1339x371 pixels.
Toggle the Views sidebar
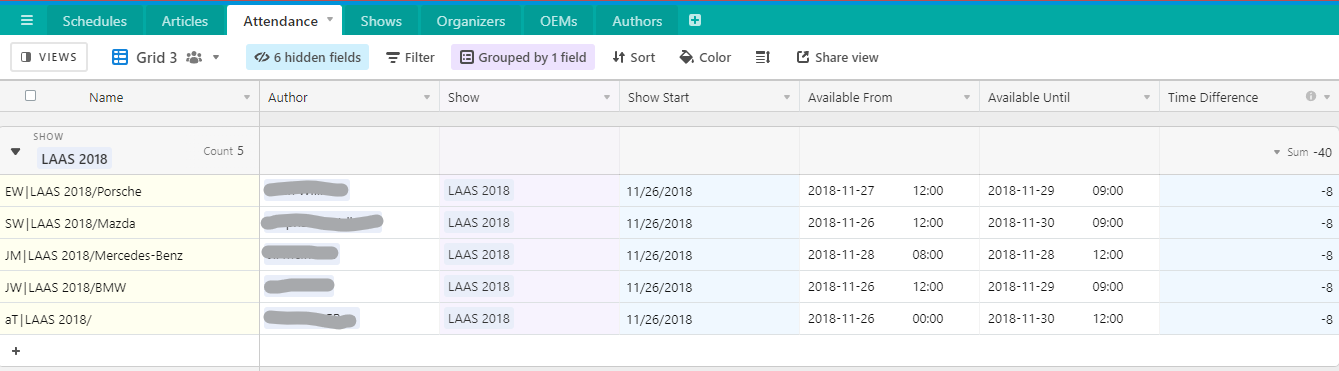(x=50, y=57)
